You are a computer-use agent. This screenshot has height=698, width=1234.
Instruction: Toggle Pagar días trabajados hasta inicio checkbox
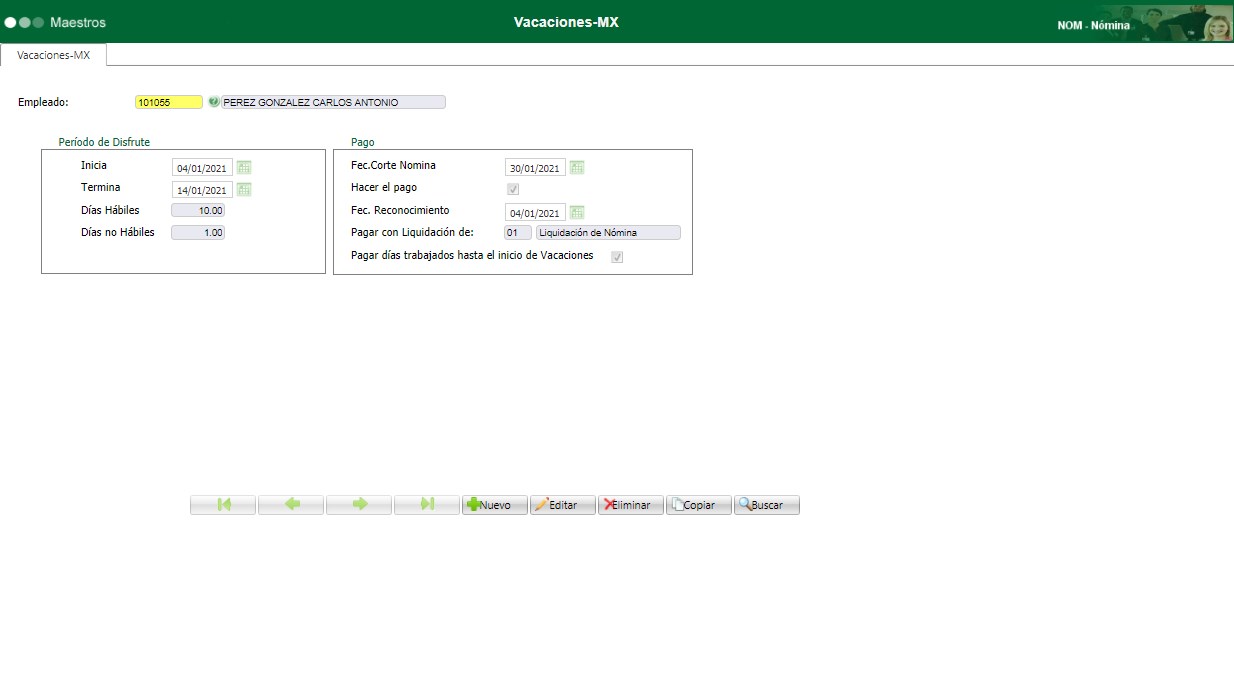tap(617, 257)
